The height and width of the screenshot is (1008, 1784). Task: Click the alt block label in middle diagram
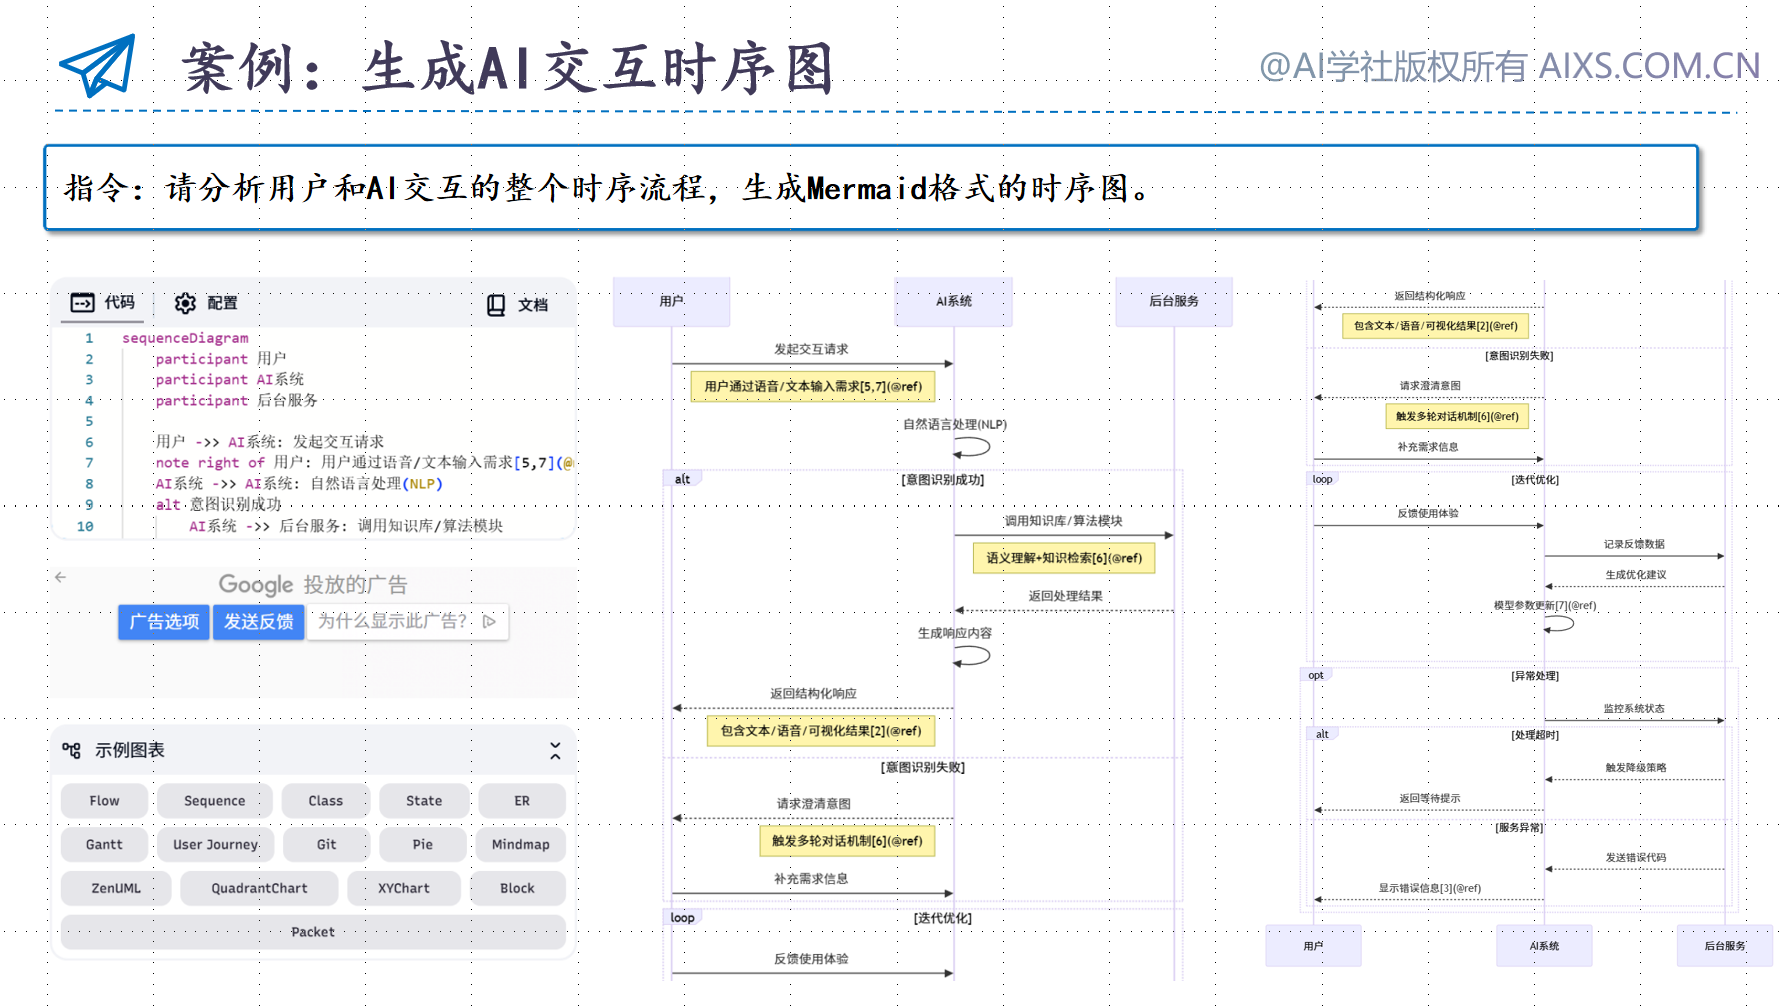pyautogui.click(x=682, y=479)
